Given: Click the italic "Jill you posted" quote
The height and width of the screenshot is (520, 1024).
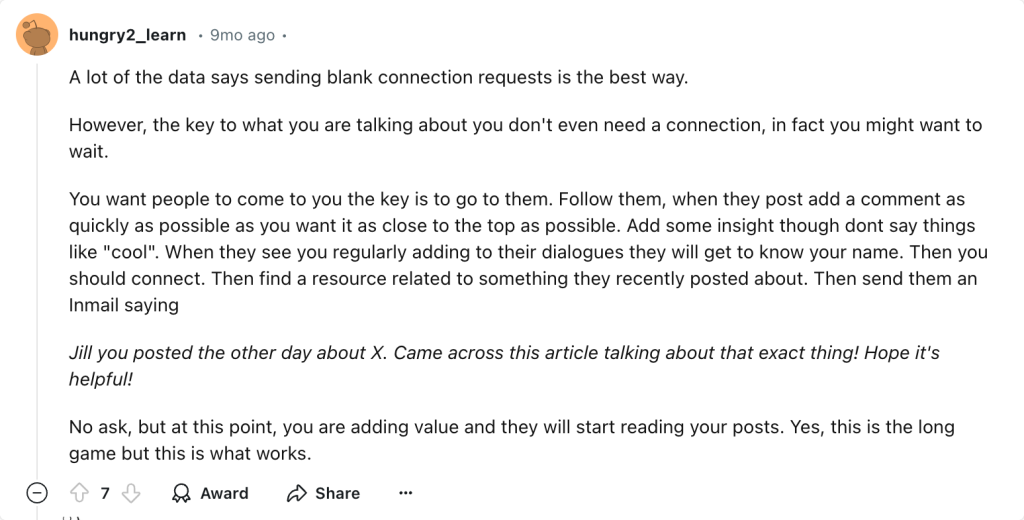Looking at the screenshot, I should [503, 366].
